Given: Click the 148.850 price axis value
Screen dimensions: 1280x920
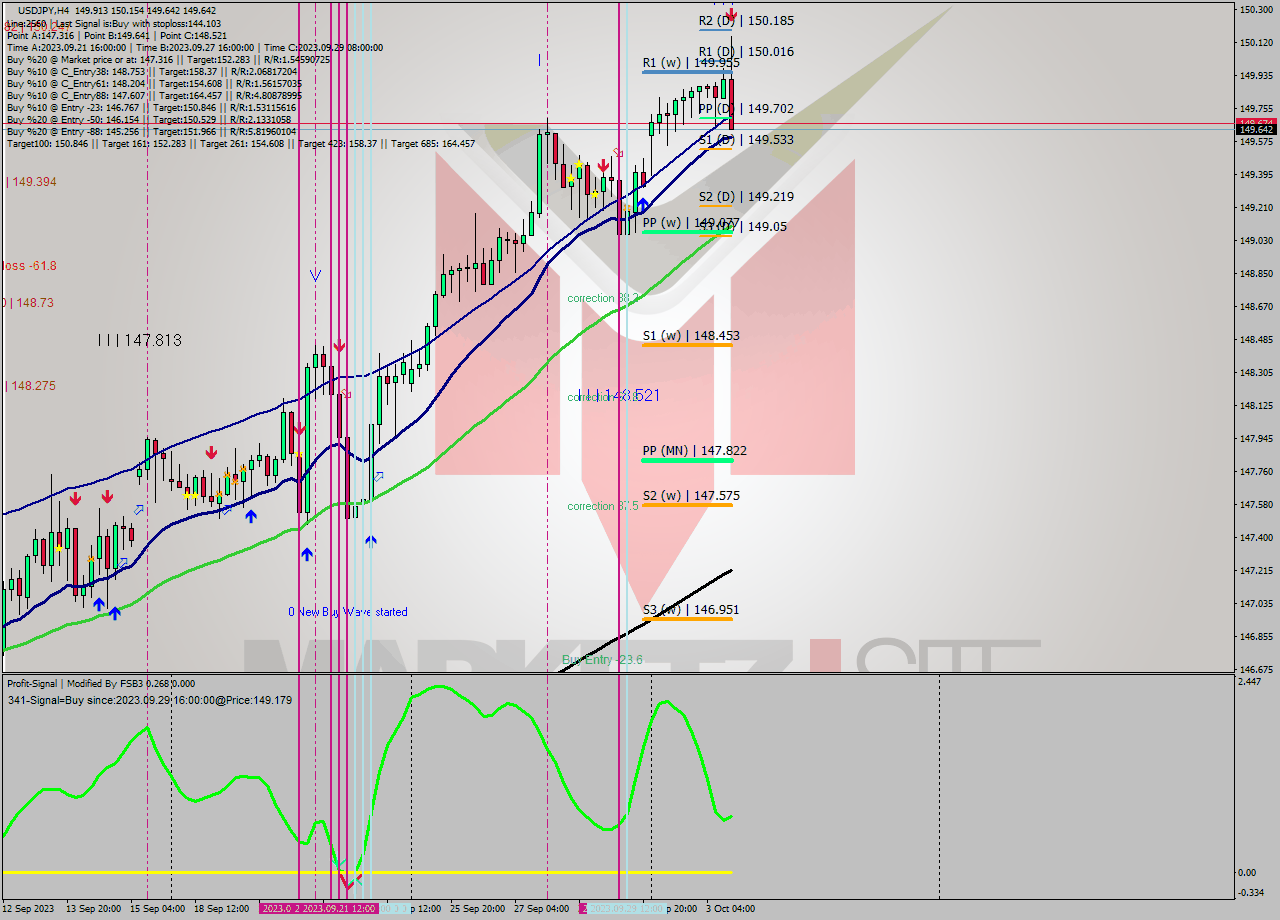Looking at the screenshot, I should click(1256, 273).
